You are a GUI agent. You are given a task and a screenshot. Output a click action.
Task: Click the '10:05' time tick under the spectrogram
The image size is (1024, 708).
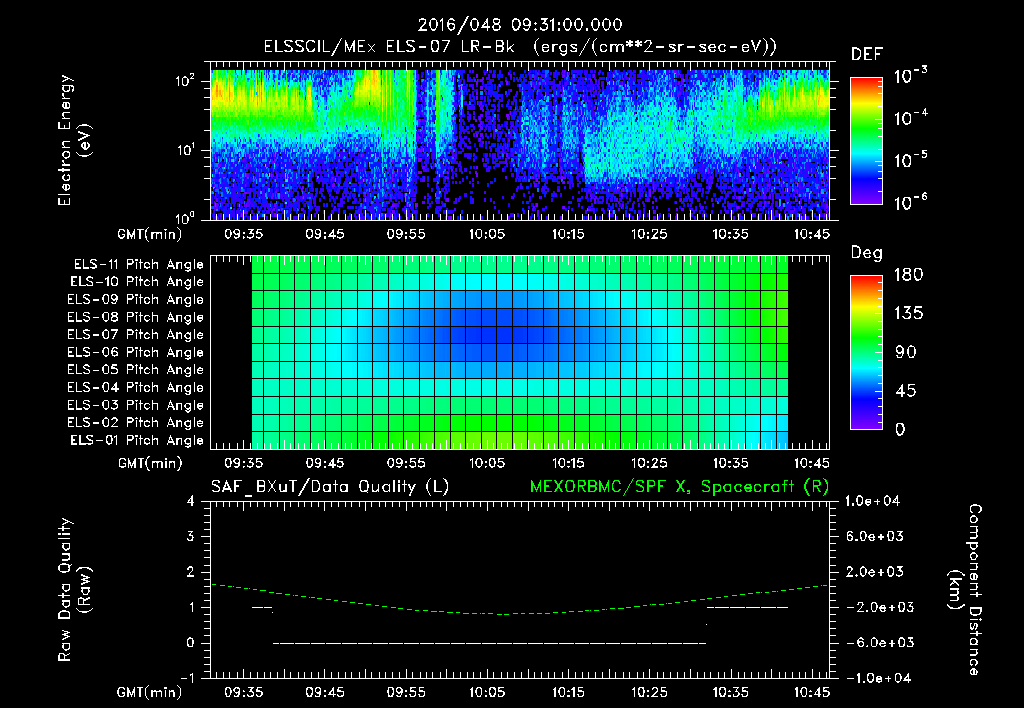coord(487,234)
